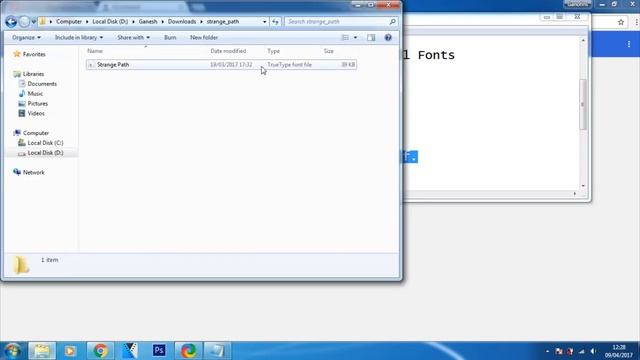Screen dimensions: 640x360
Task: Toggle the preview pane button
Action: (x=371, y=38)
